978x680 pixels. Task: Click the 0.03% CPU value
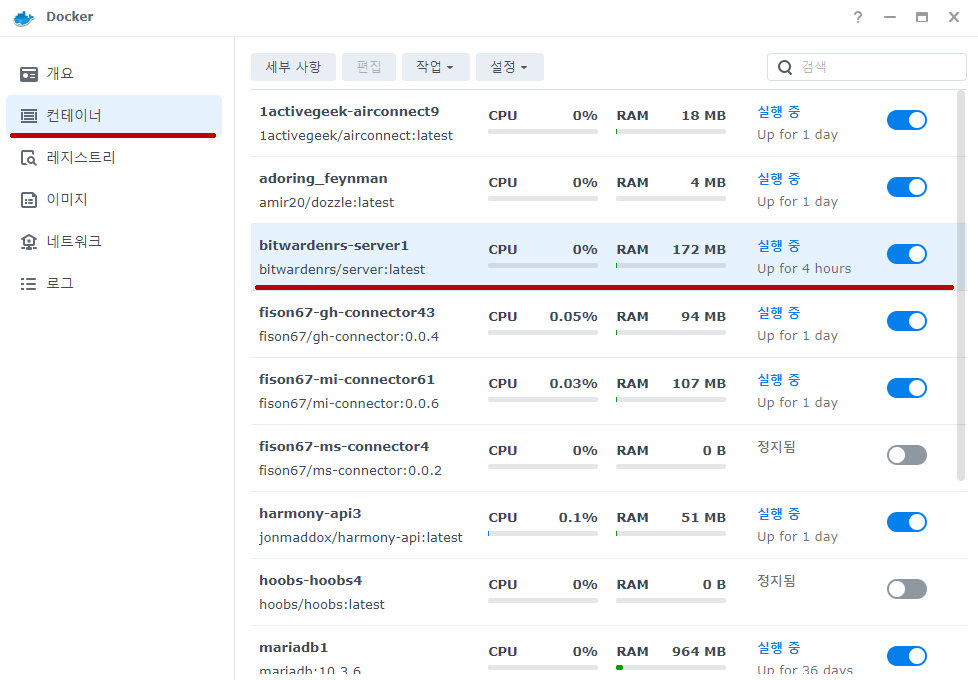point(573,384)
